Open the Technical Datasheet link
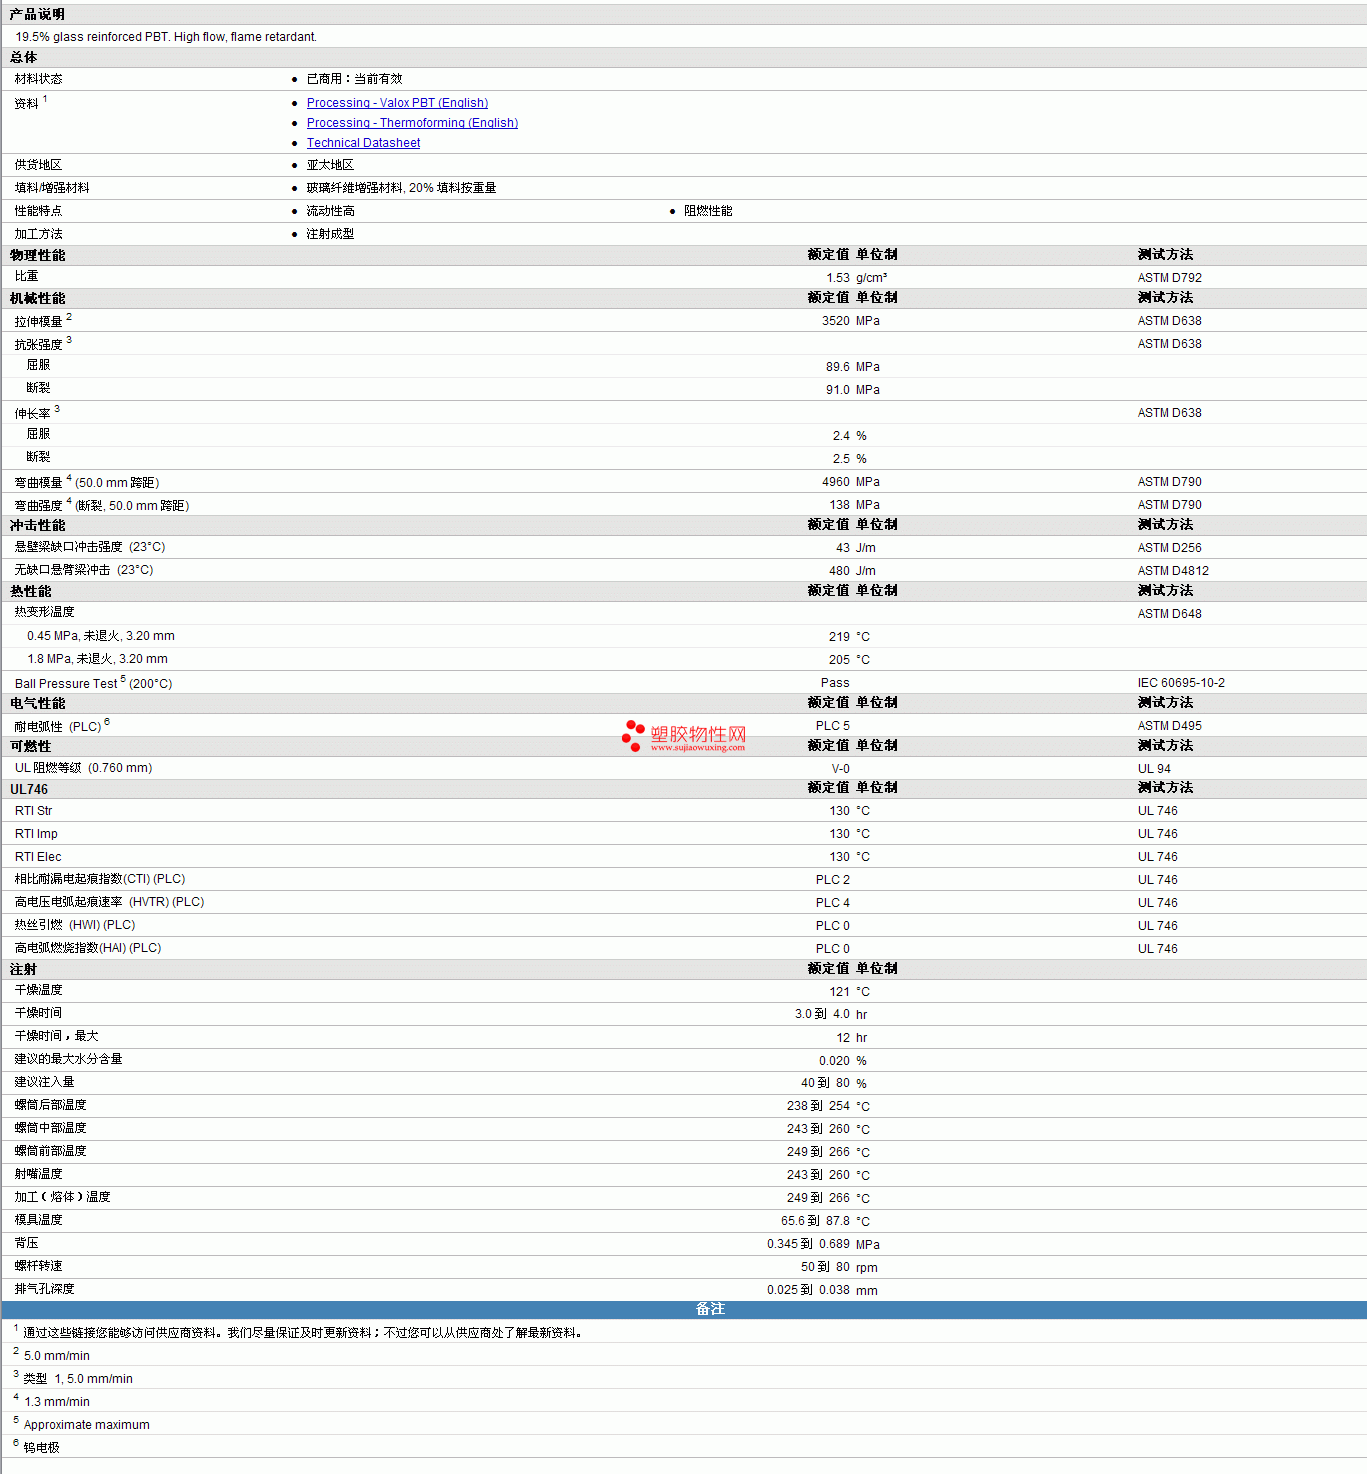The image size is (1367, 1474). (363, 143)
